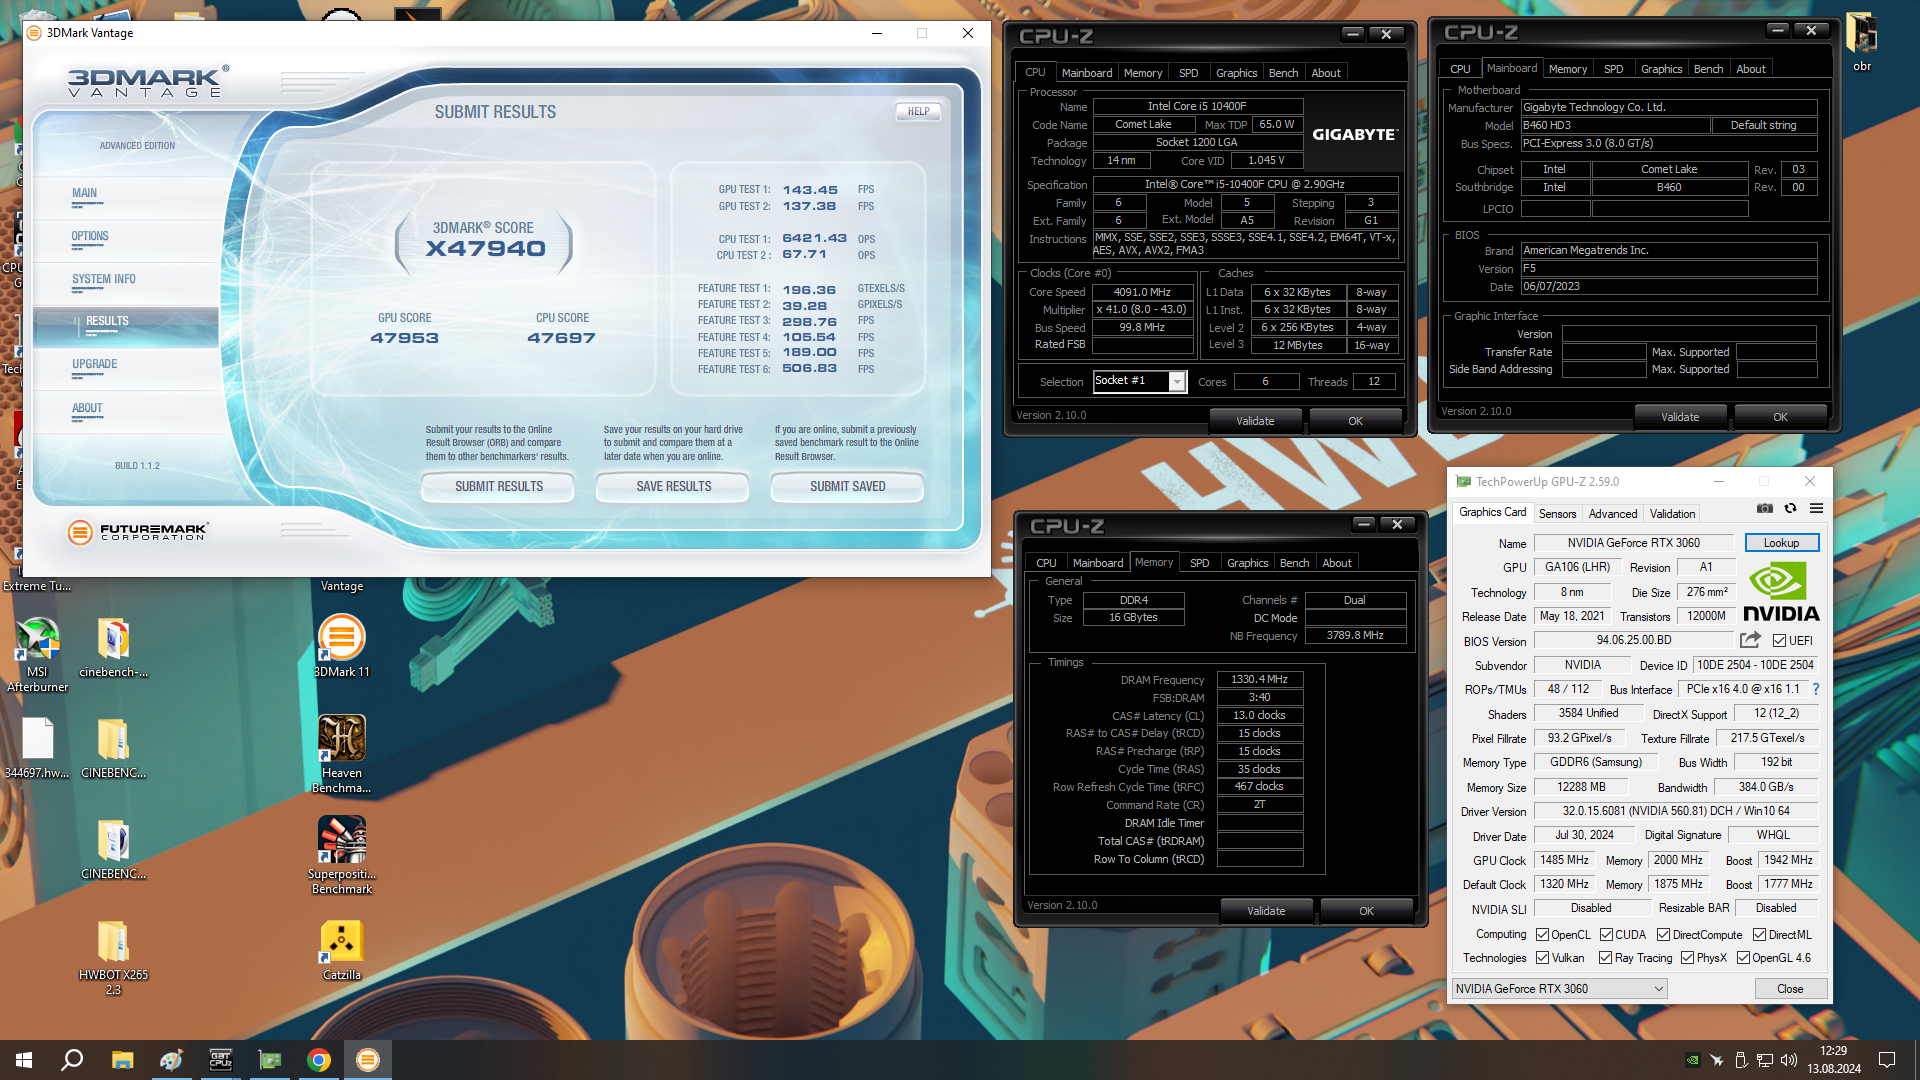Open the notification center icon
Image resolution: width=1920 pixels, height=1080 pixels.
coord(1887,1060)
